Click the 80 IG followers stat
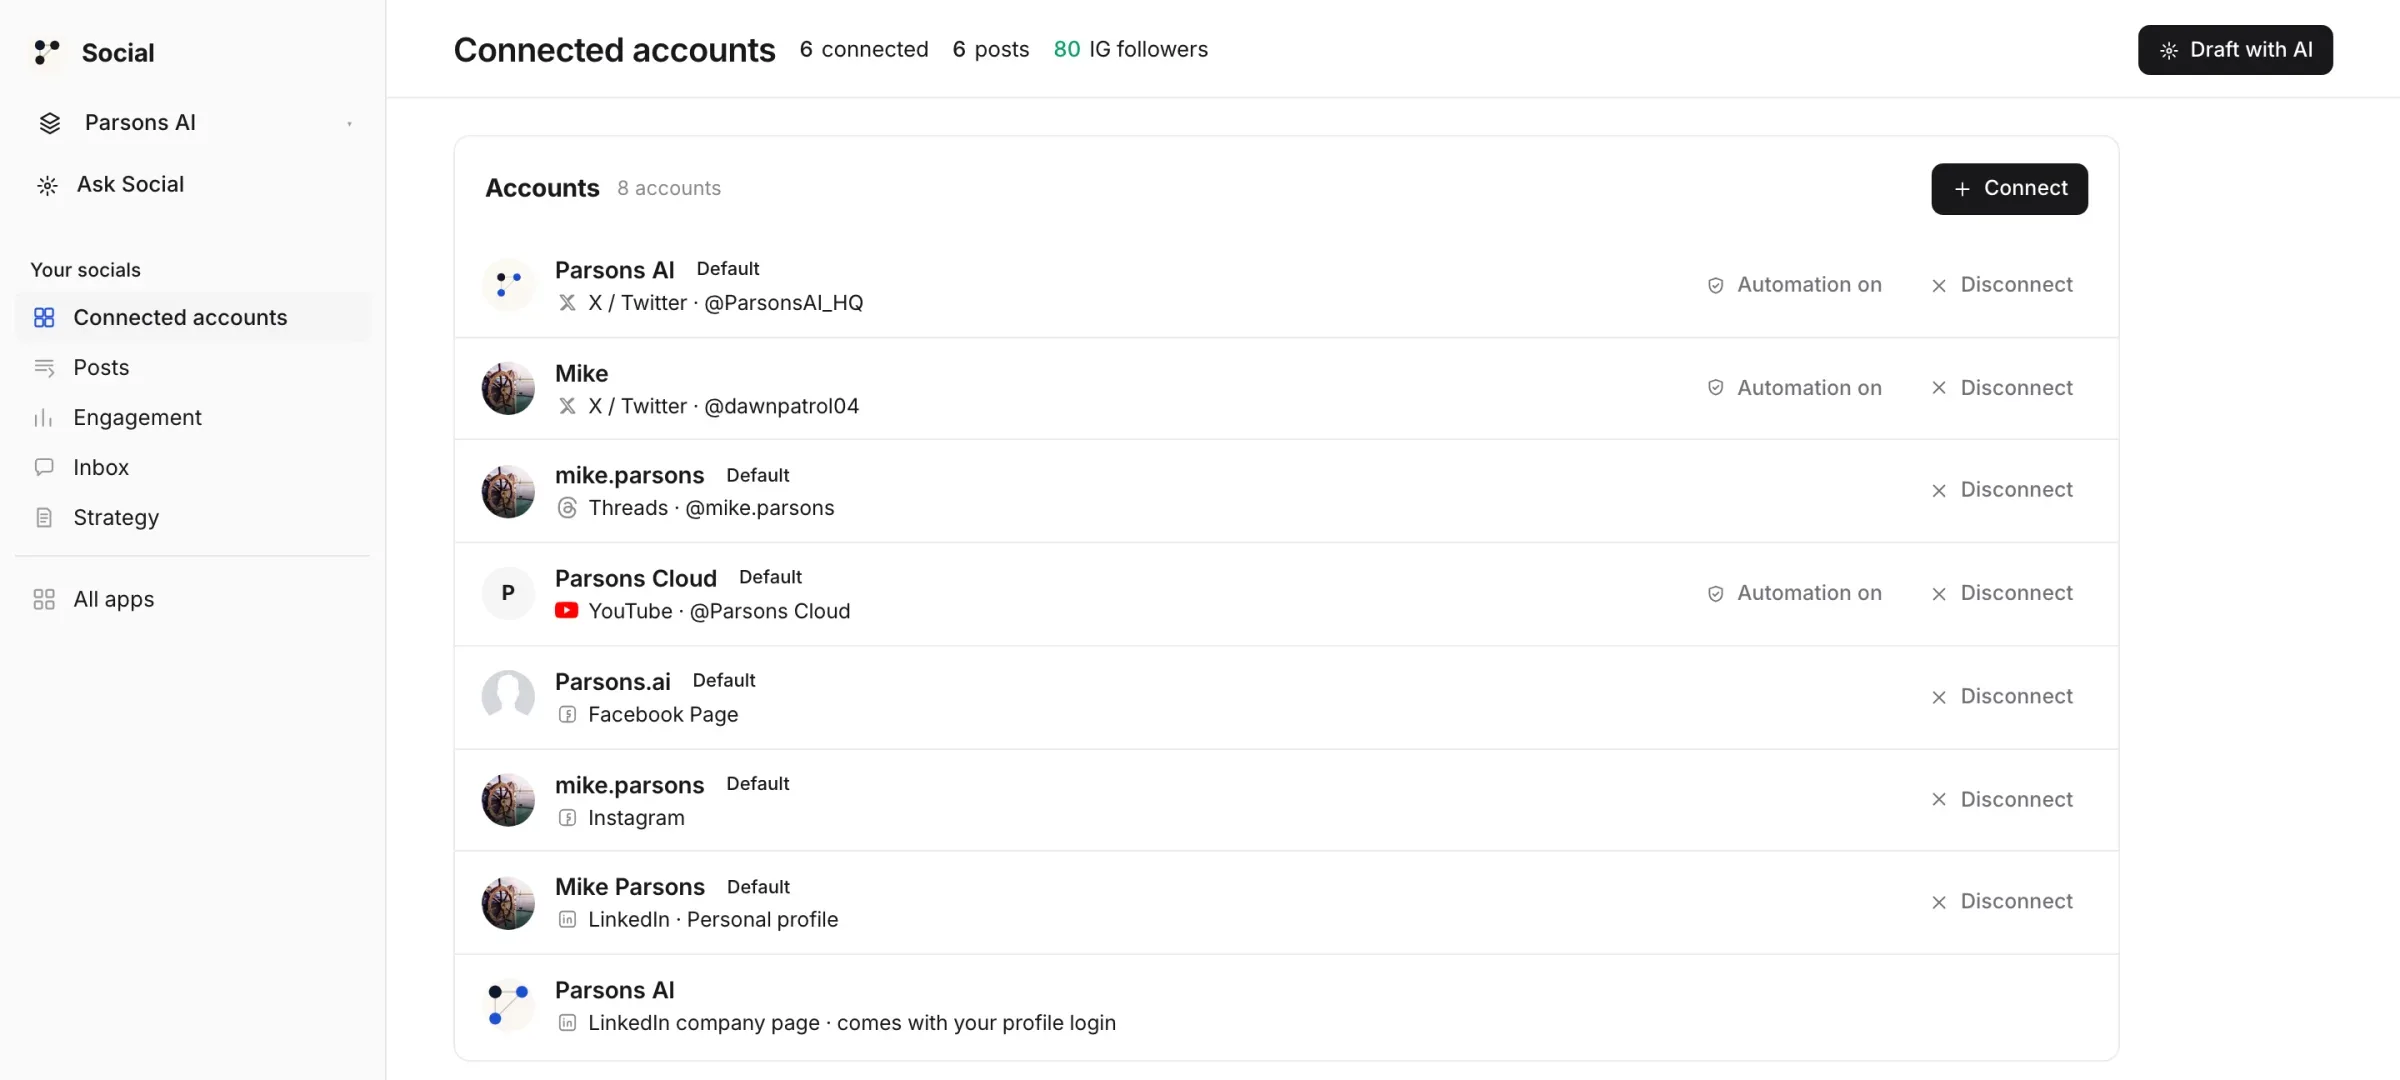 tap(1130, 49)
